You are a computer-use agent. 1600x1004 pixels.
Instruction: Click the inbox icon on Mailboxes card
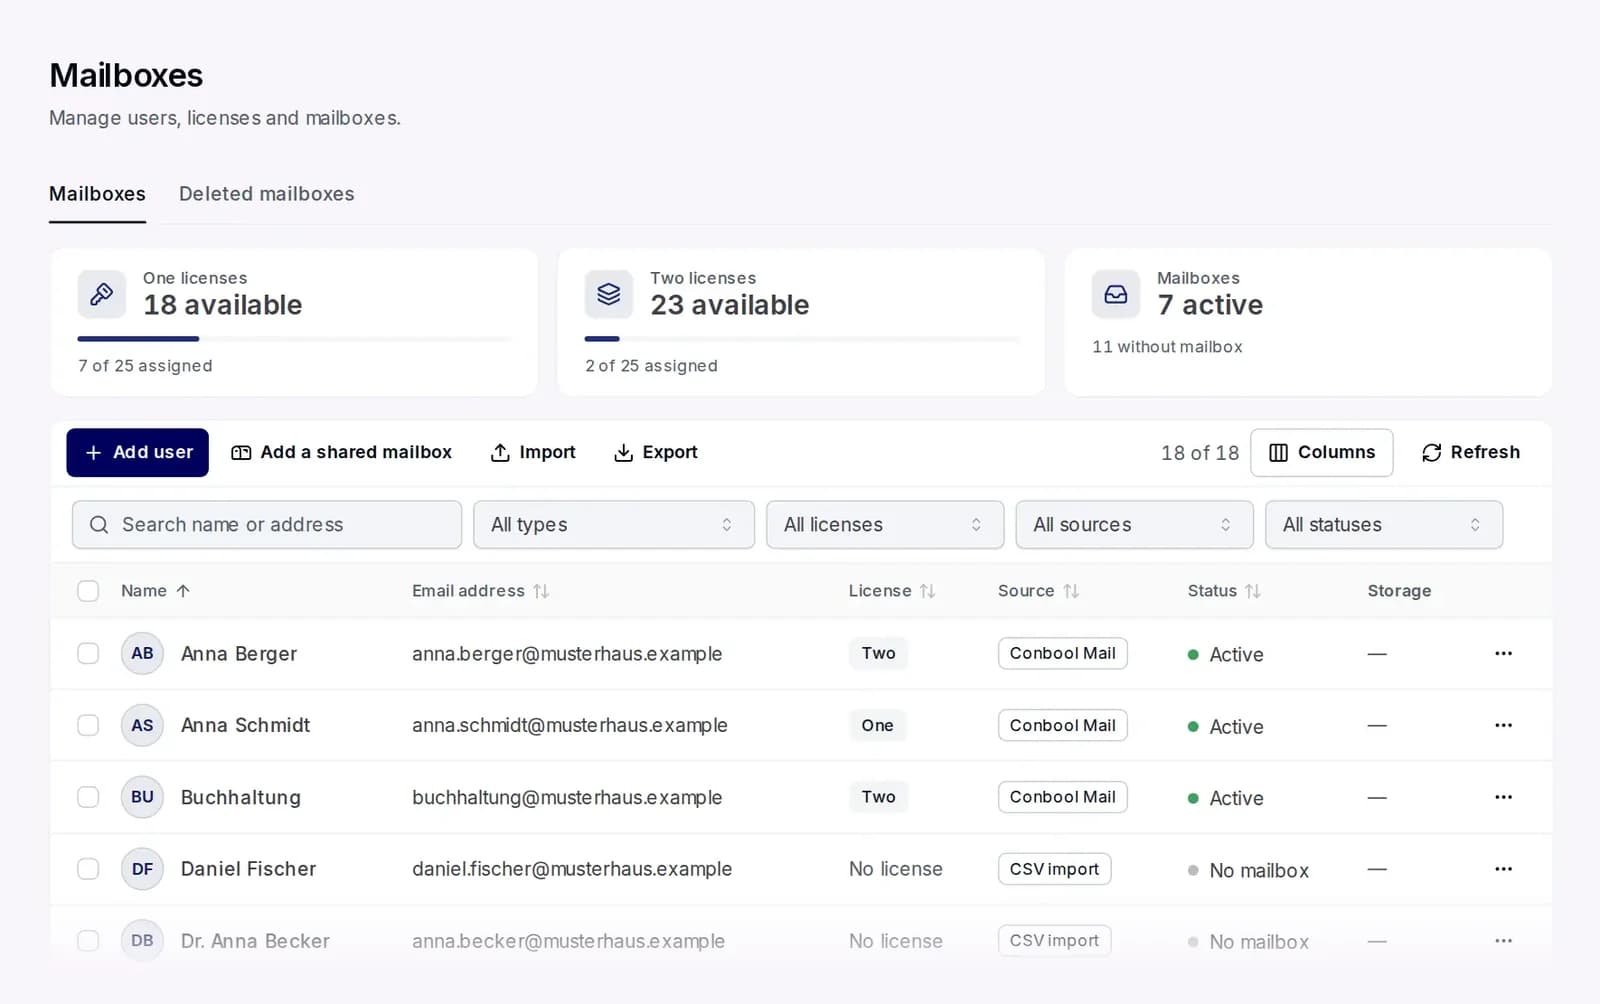1116,294
